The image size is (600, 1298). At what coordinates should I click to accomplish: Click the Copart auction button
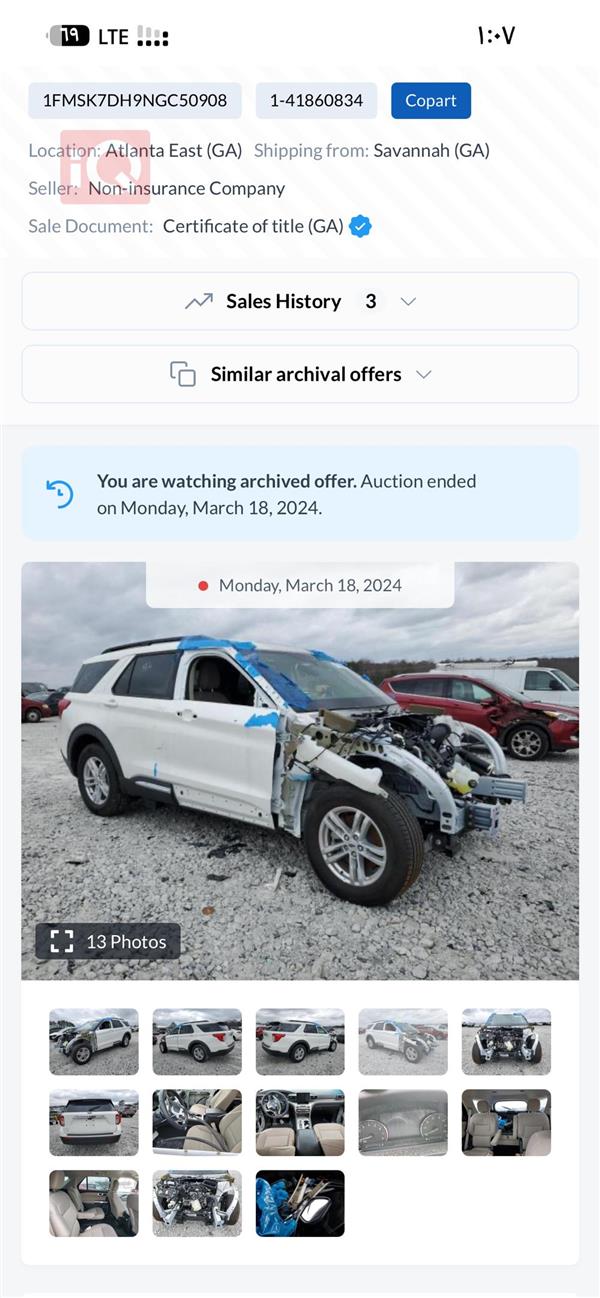pos(431,101)
